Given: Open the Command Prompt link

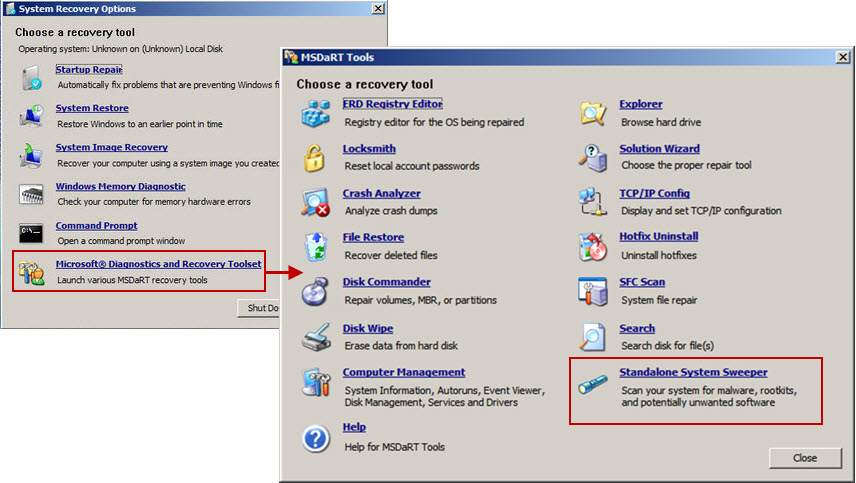Looking at the screenshot, I should point(97,225).
